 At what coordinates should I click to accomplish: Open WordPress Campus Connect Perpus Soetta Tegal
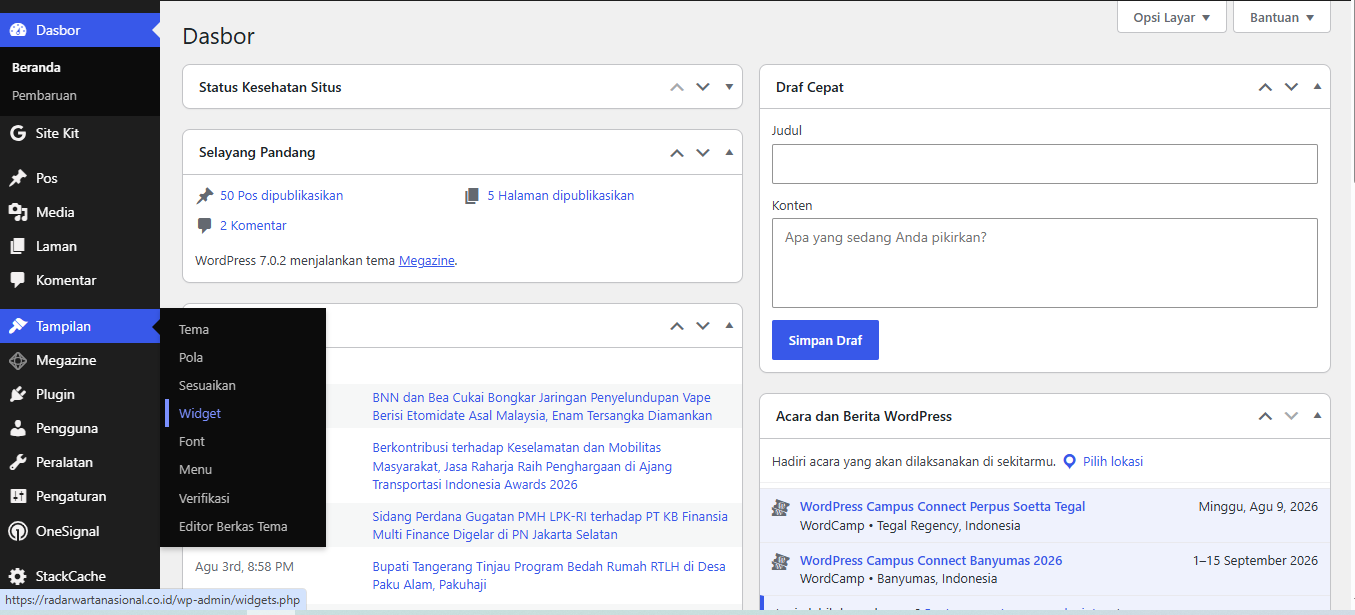pos(942,507)
